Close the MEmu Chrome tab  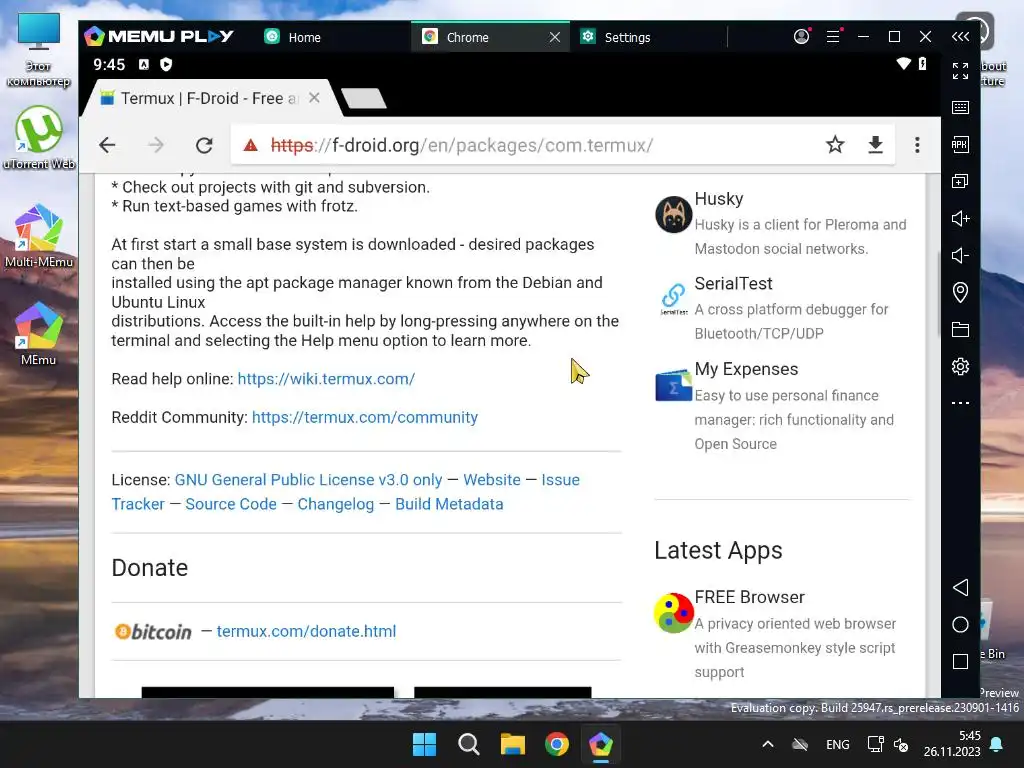554,37
